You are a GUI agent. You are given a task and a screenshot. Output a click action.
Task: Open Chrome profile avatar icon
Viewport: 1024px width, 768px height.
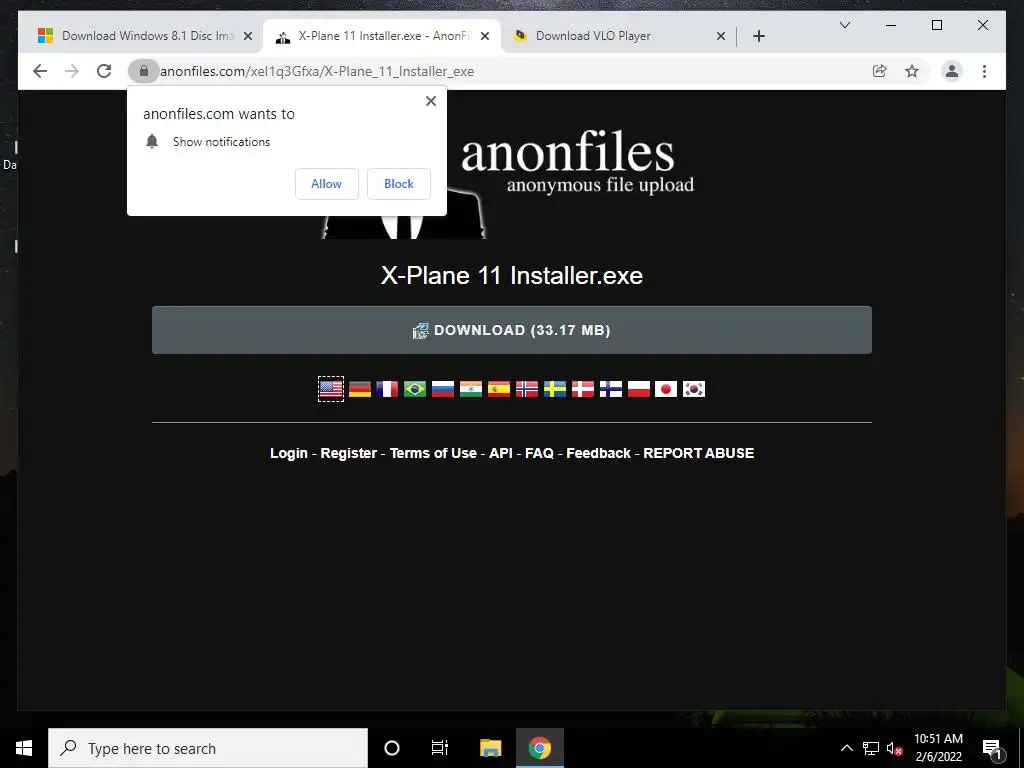point(952,71)
